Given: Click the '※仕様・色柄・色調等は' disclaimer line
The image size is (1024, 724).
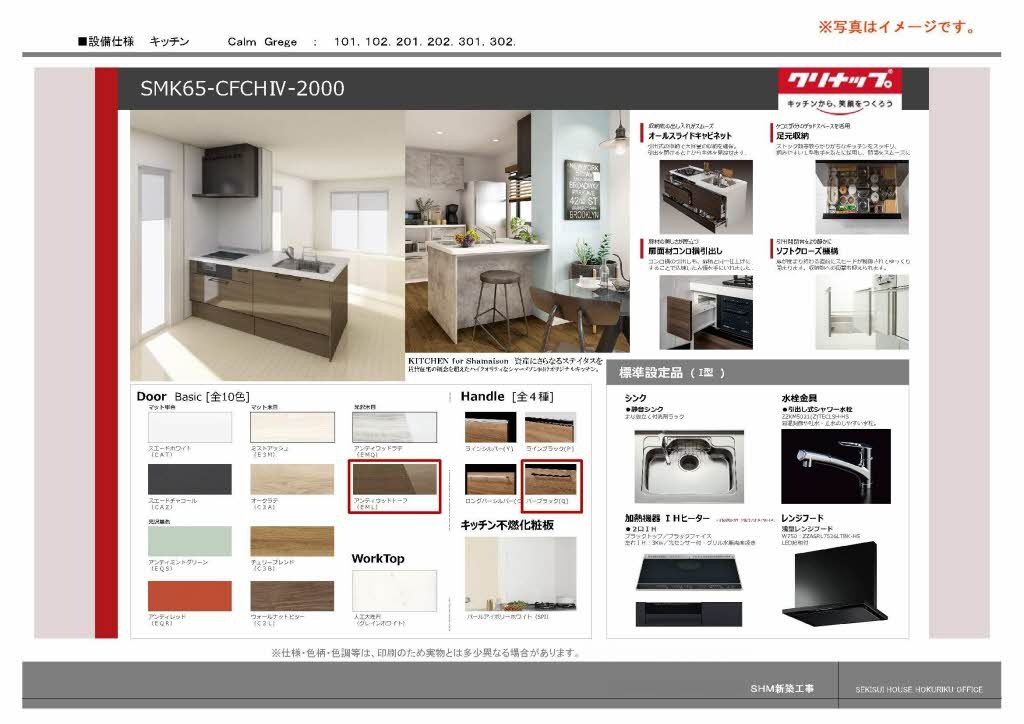Looking at the screenshot, I should (425, 652).
